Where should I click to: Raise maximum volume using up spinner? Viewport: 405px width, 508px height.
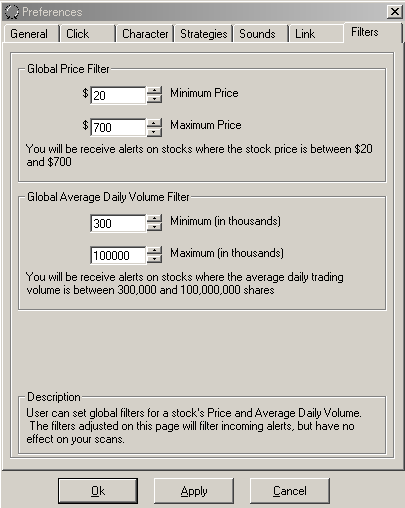coord(154,251)
